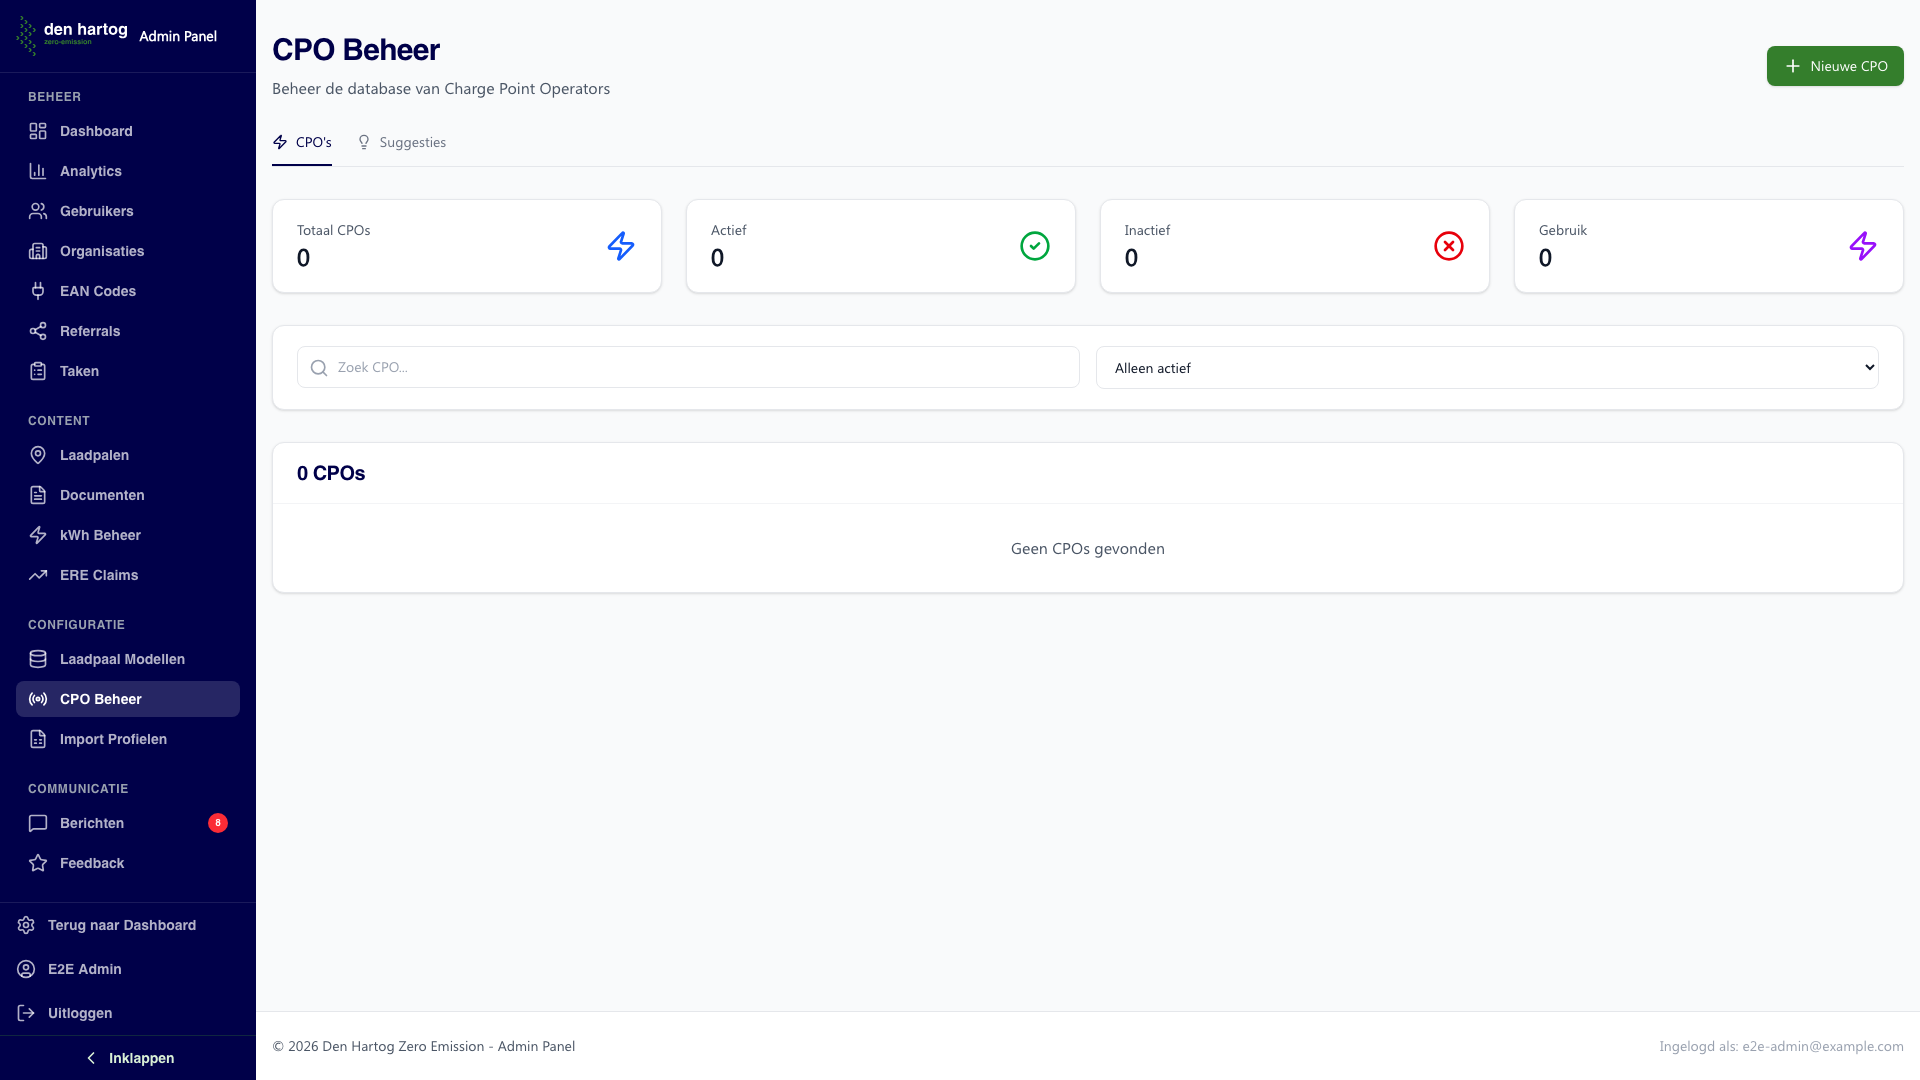This screenshot has height=1080, width=1920.
Task: Open the 'Alleen actief' filter dropdown
Action: click(1486, 368)
